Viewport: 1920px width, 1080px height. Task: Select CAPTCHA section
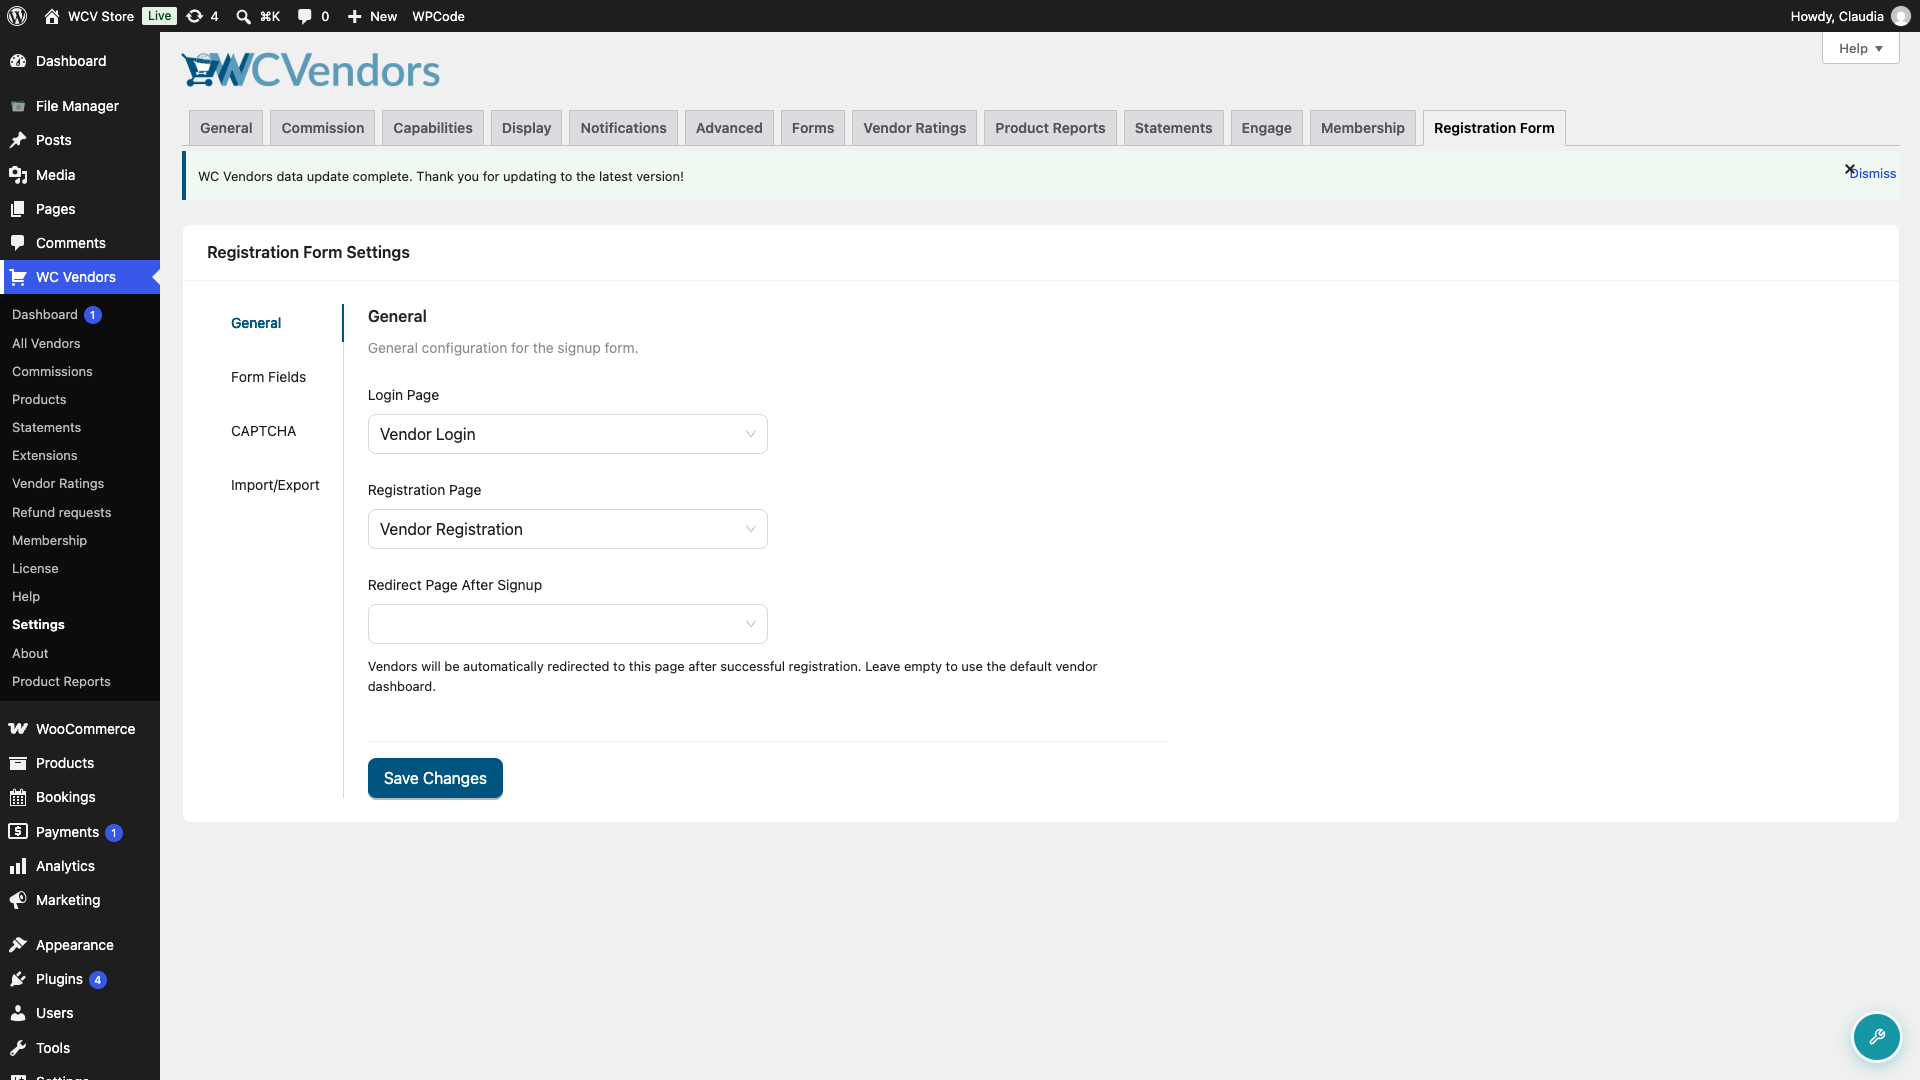tap(263, 431)
